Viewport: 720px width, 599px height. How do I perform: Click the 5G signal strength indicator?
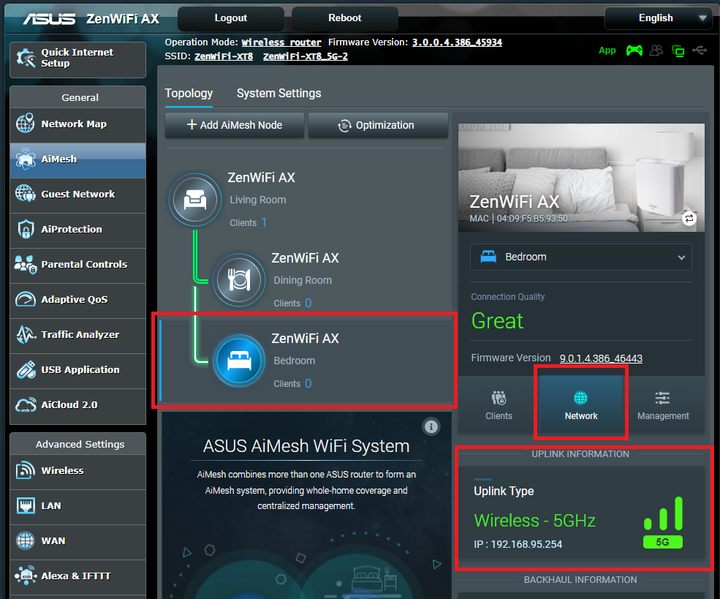point(663,523)
